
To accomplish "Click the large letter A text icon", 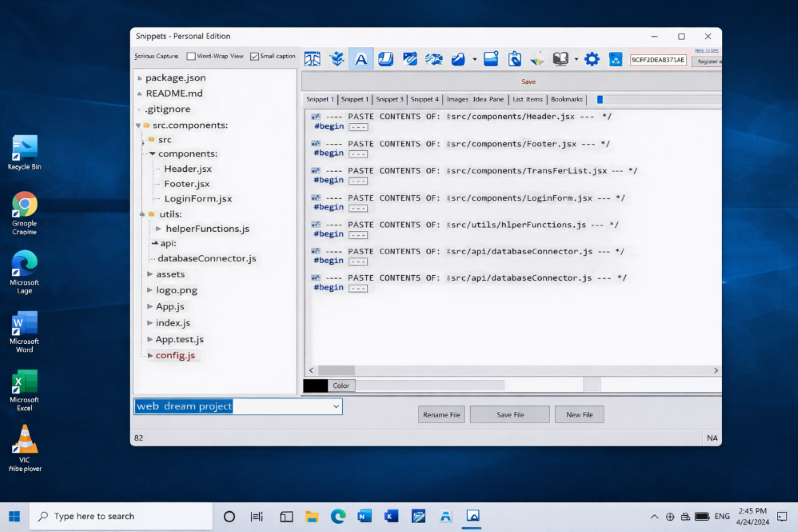I will pos(361,59).
